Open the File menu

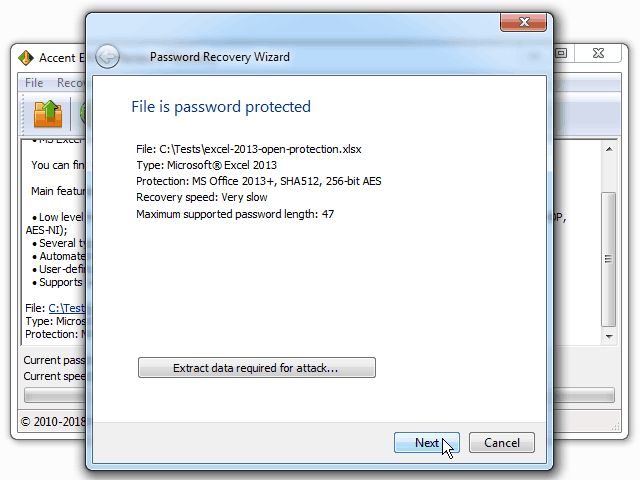coord(34,83)
